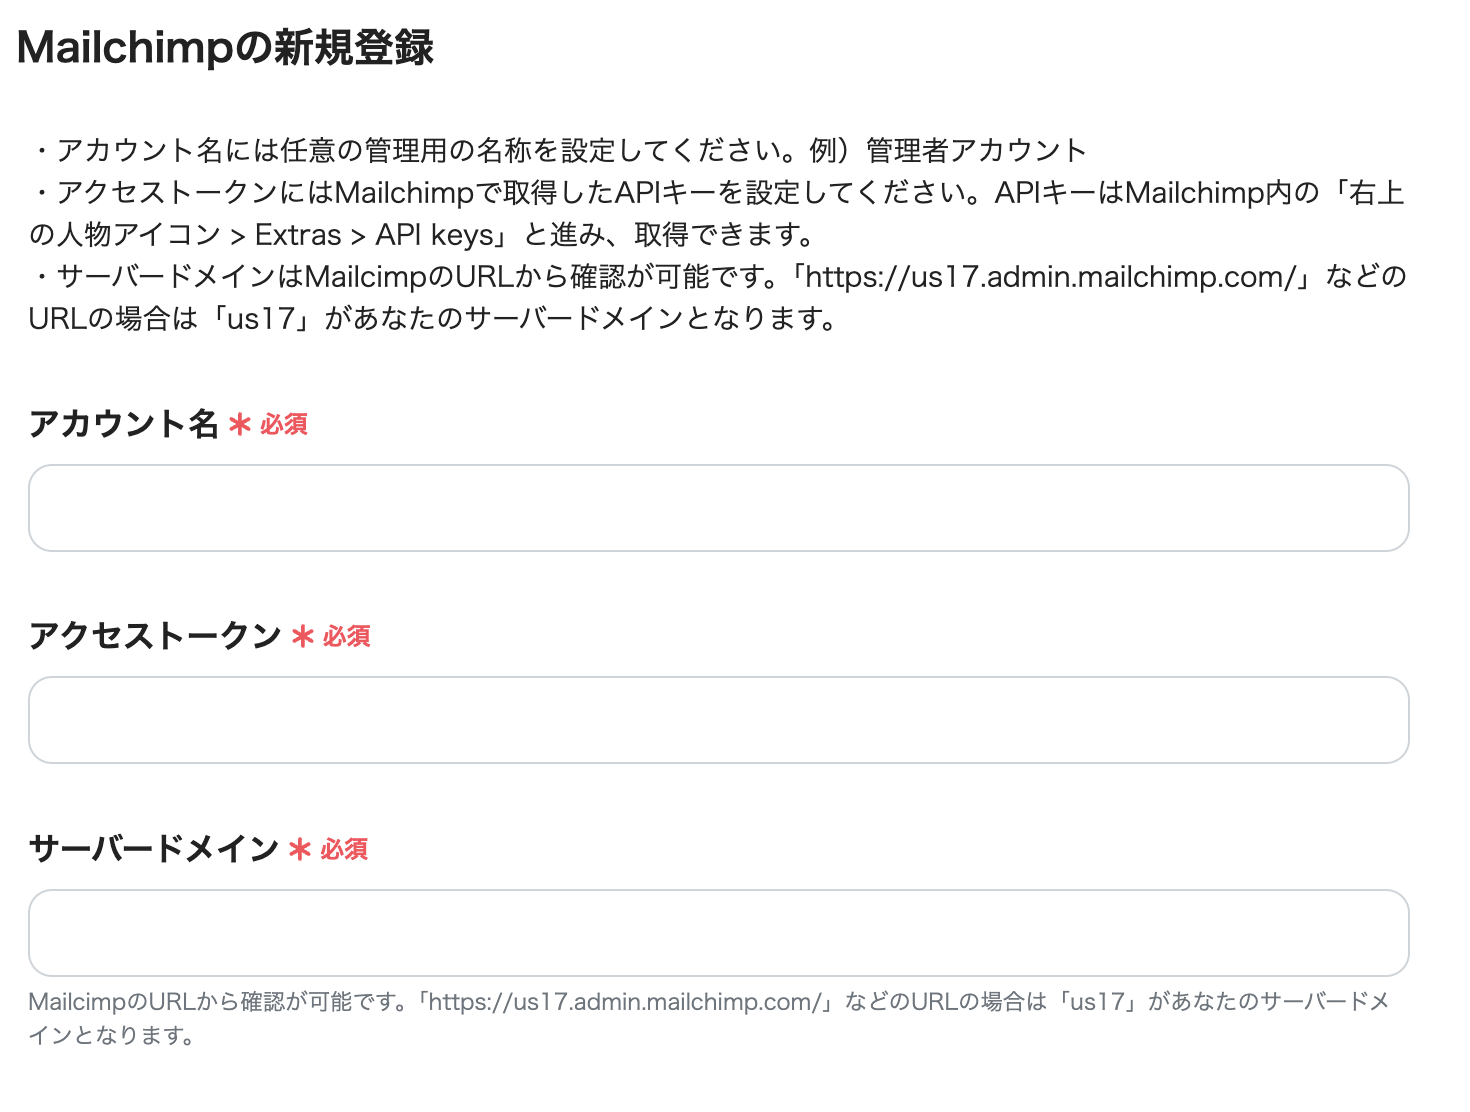Click the heading "Mailchimpの新規登録"

click(x=226, y=47)
